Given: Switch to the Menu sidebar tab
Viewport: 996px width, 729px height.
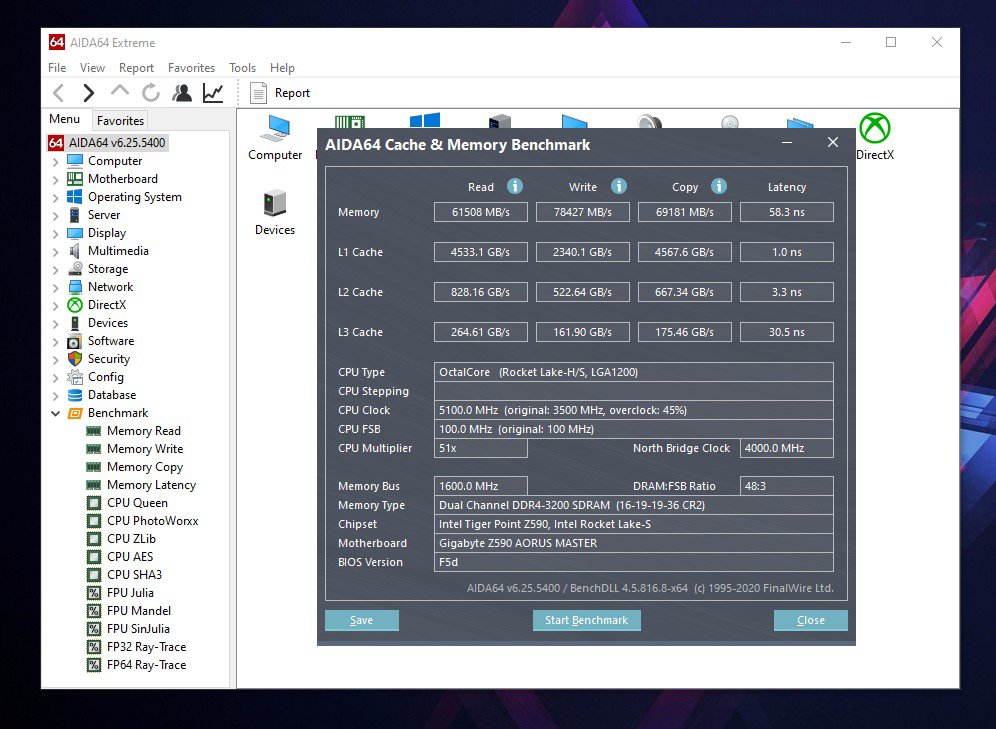Looking at the screenshot, I should [64, 119].
